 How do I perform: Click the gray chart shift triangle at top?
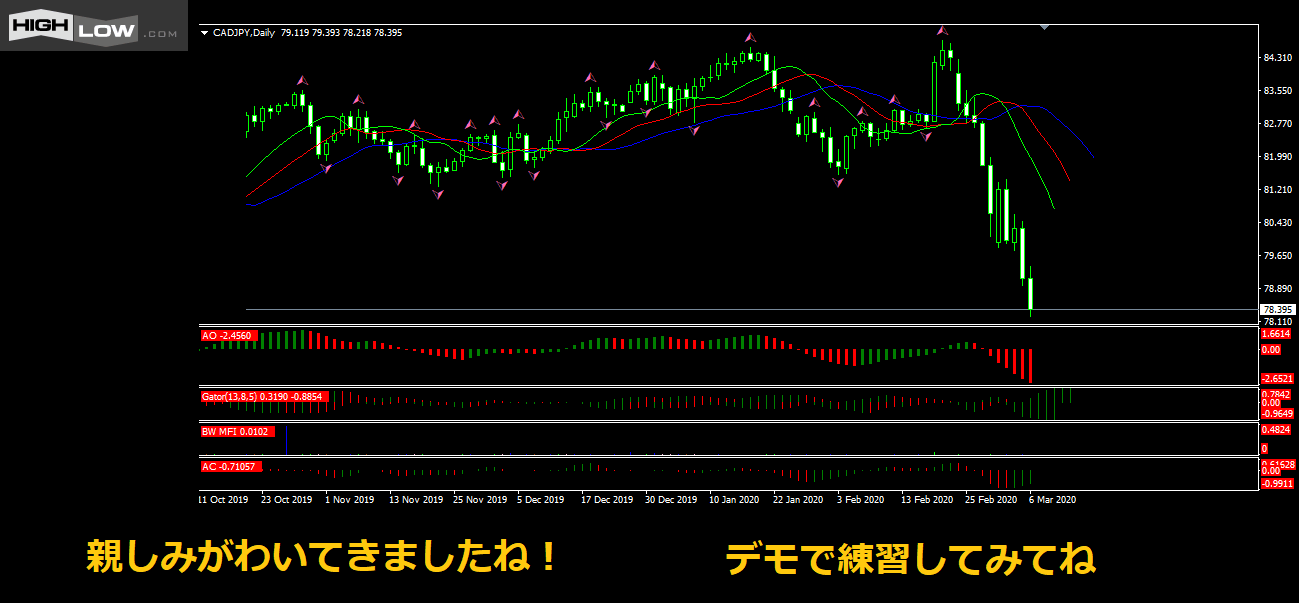click(x=1044, y=27)
